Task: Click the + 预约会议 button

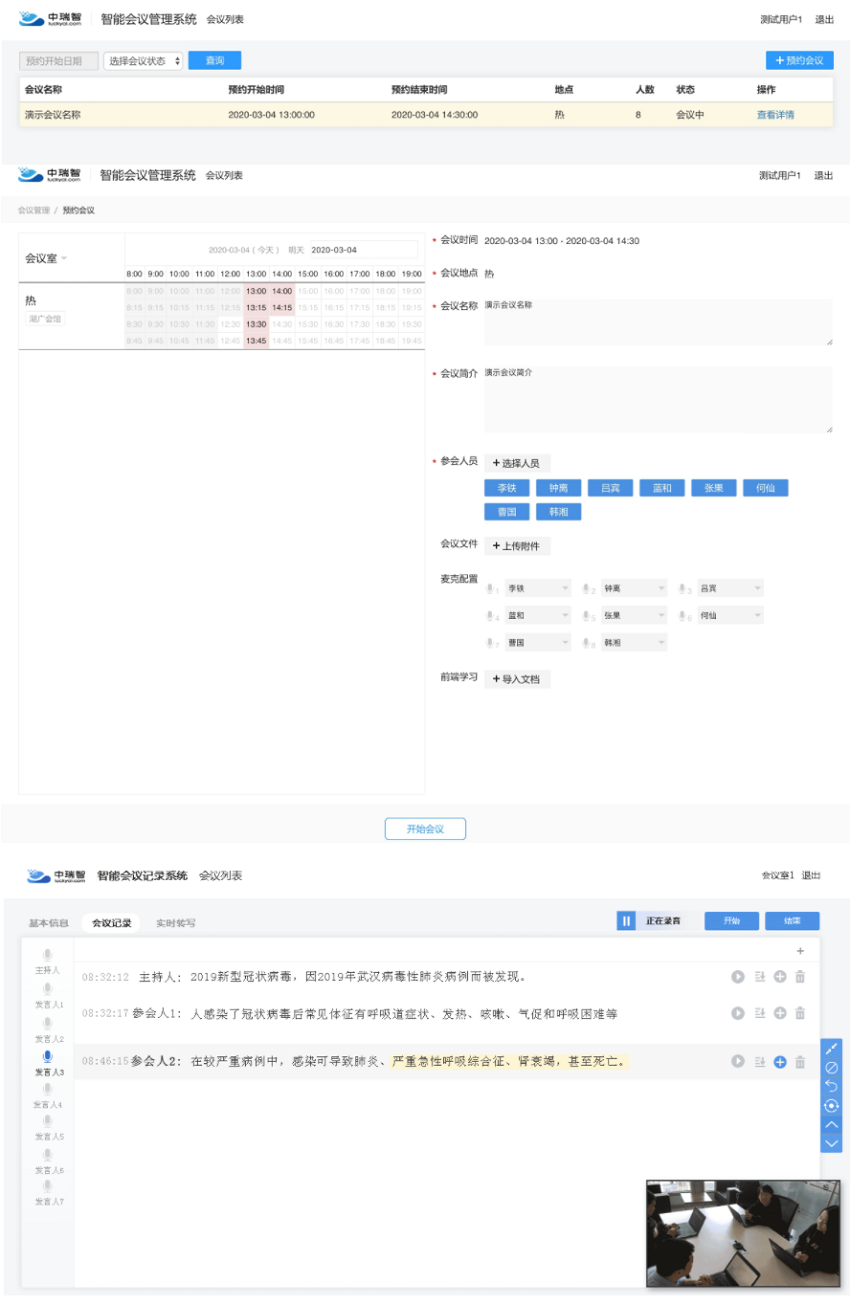Action: (799, 61)
